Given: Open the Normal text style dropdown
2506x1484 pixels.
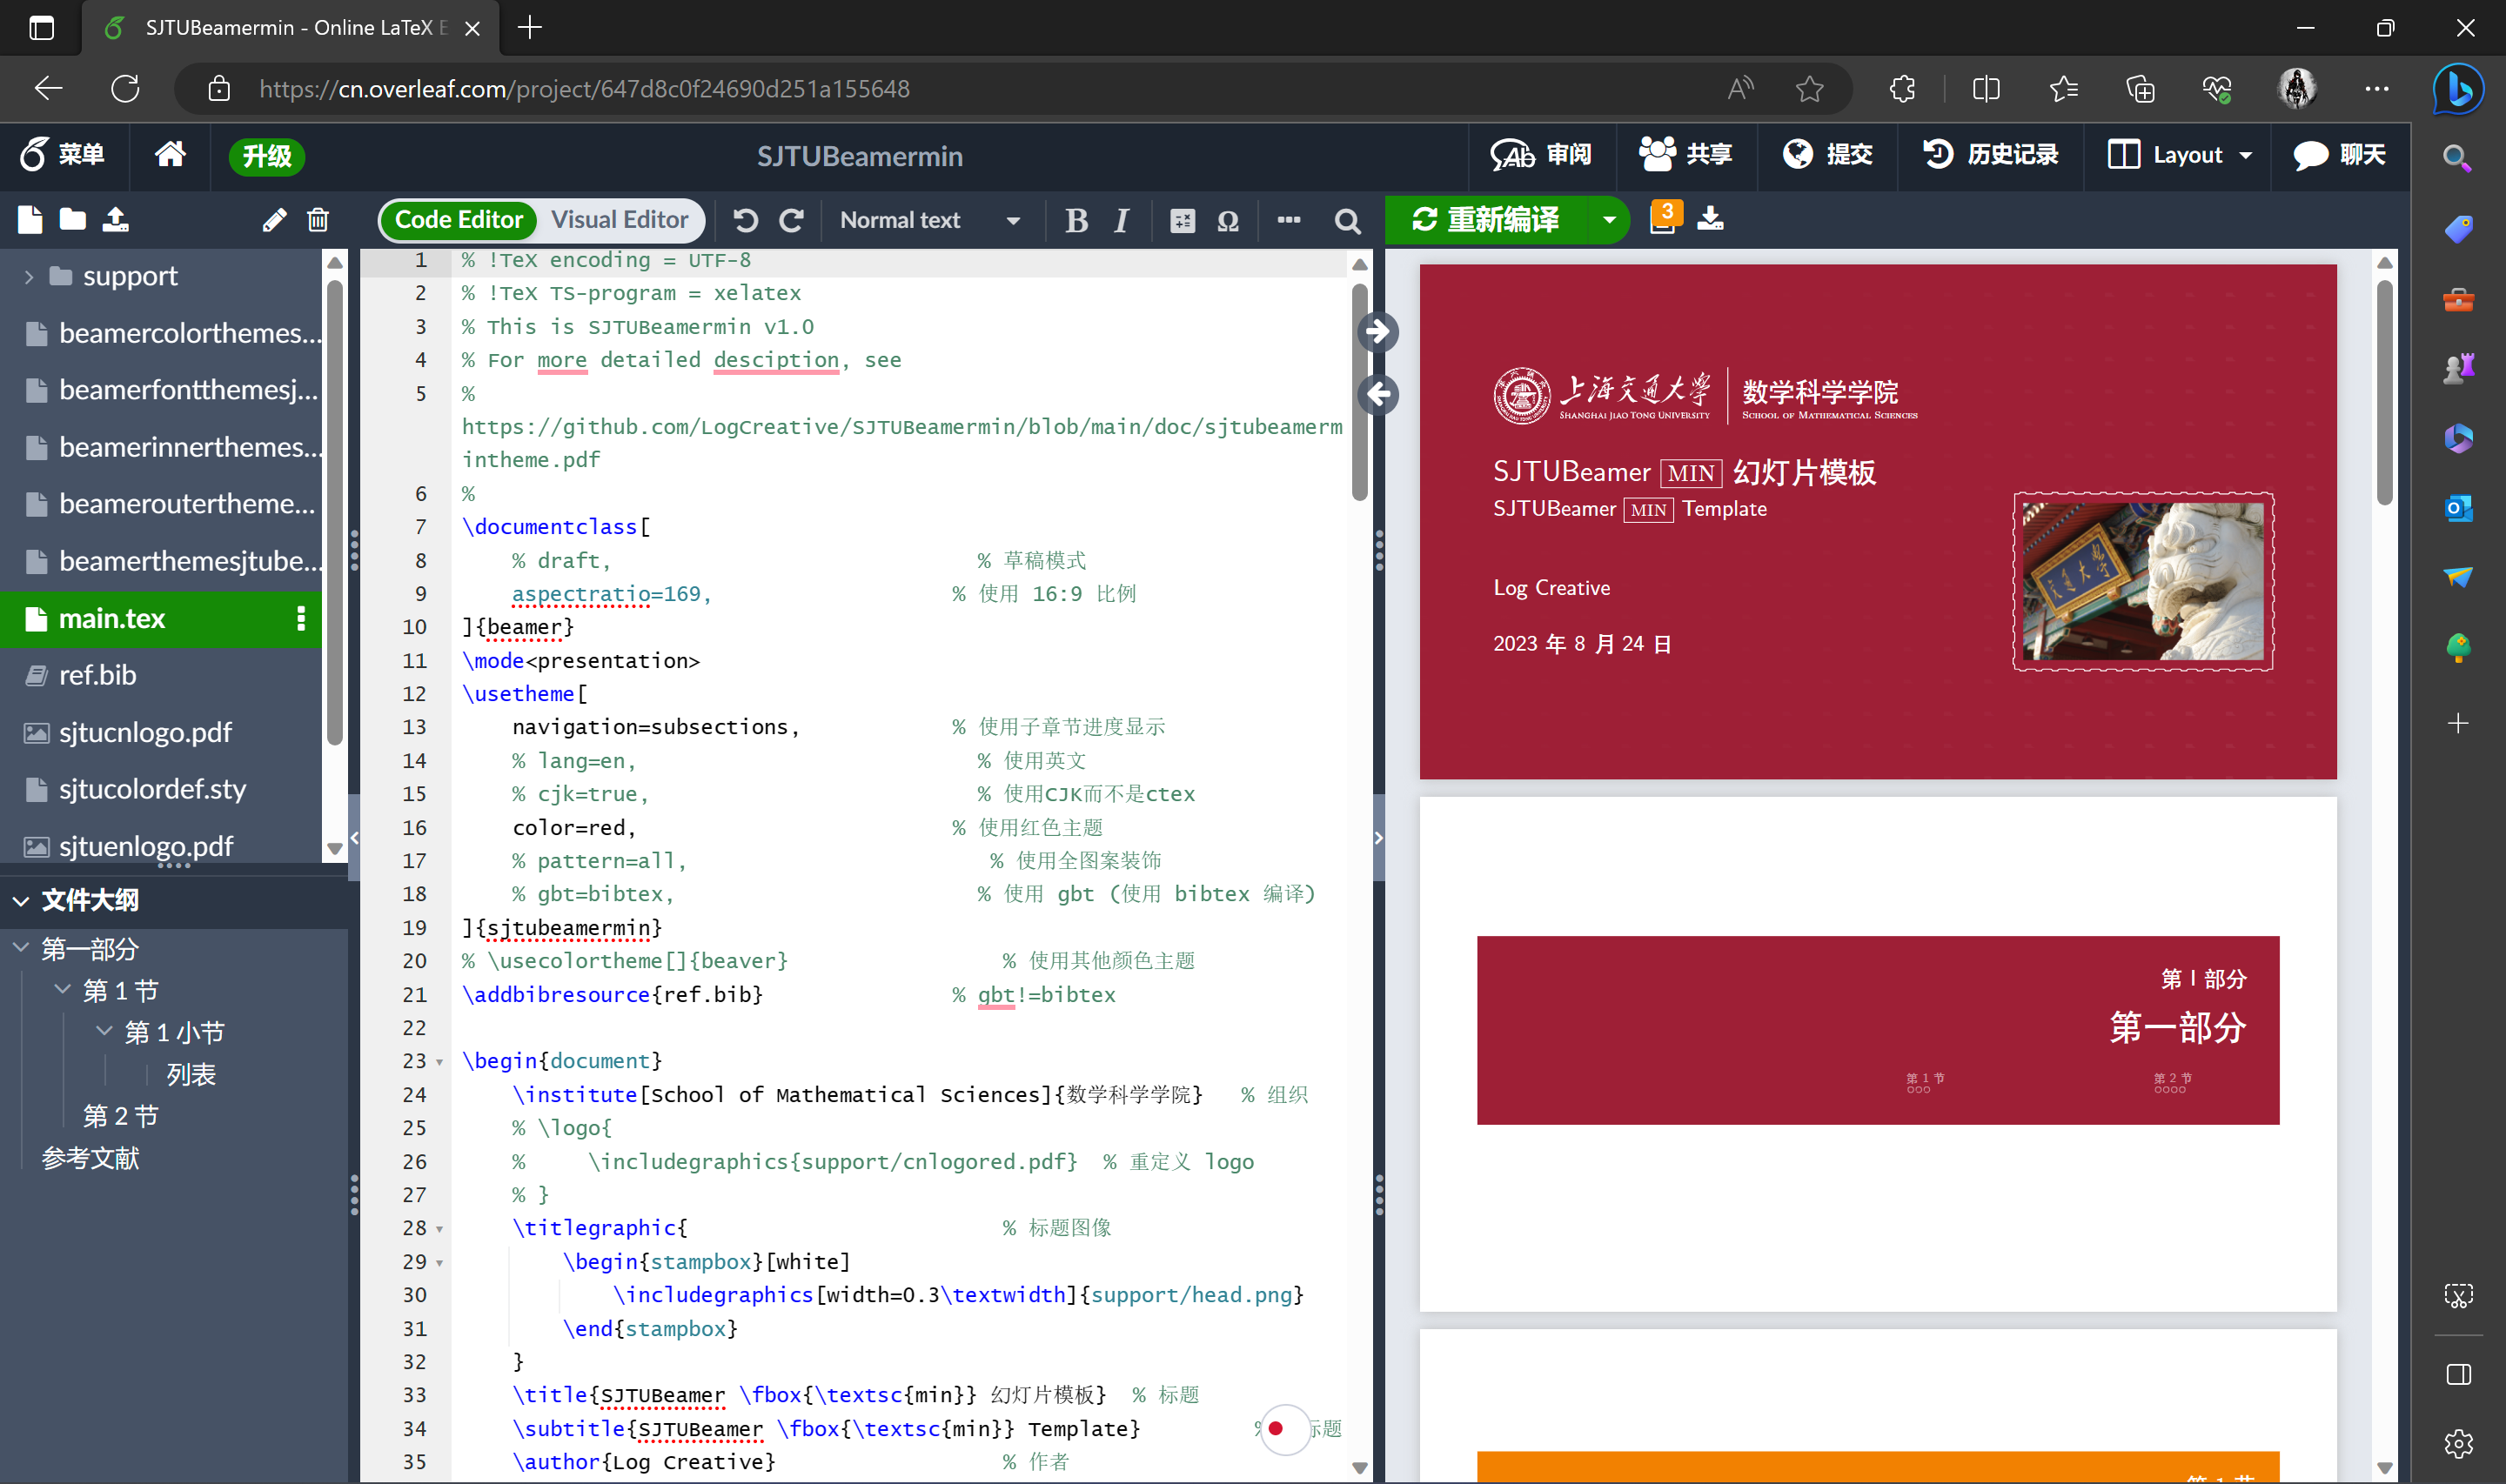Looking at the screenshot, I should [930, 220].
